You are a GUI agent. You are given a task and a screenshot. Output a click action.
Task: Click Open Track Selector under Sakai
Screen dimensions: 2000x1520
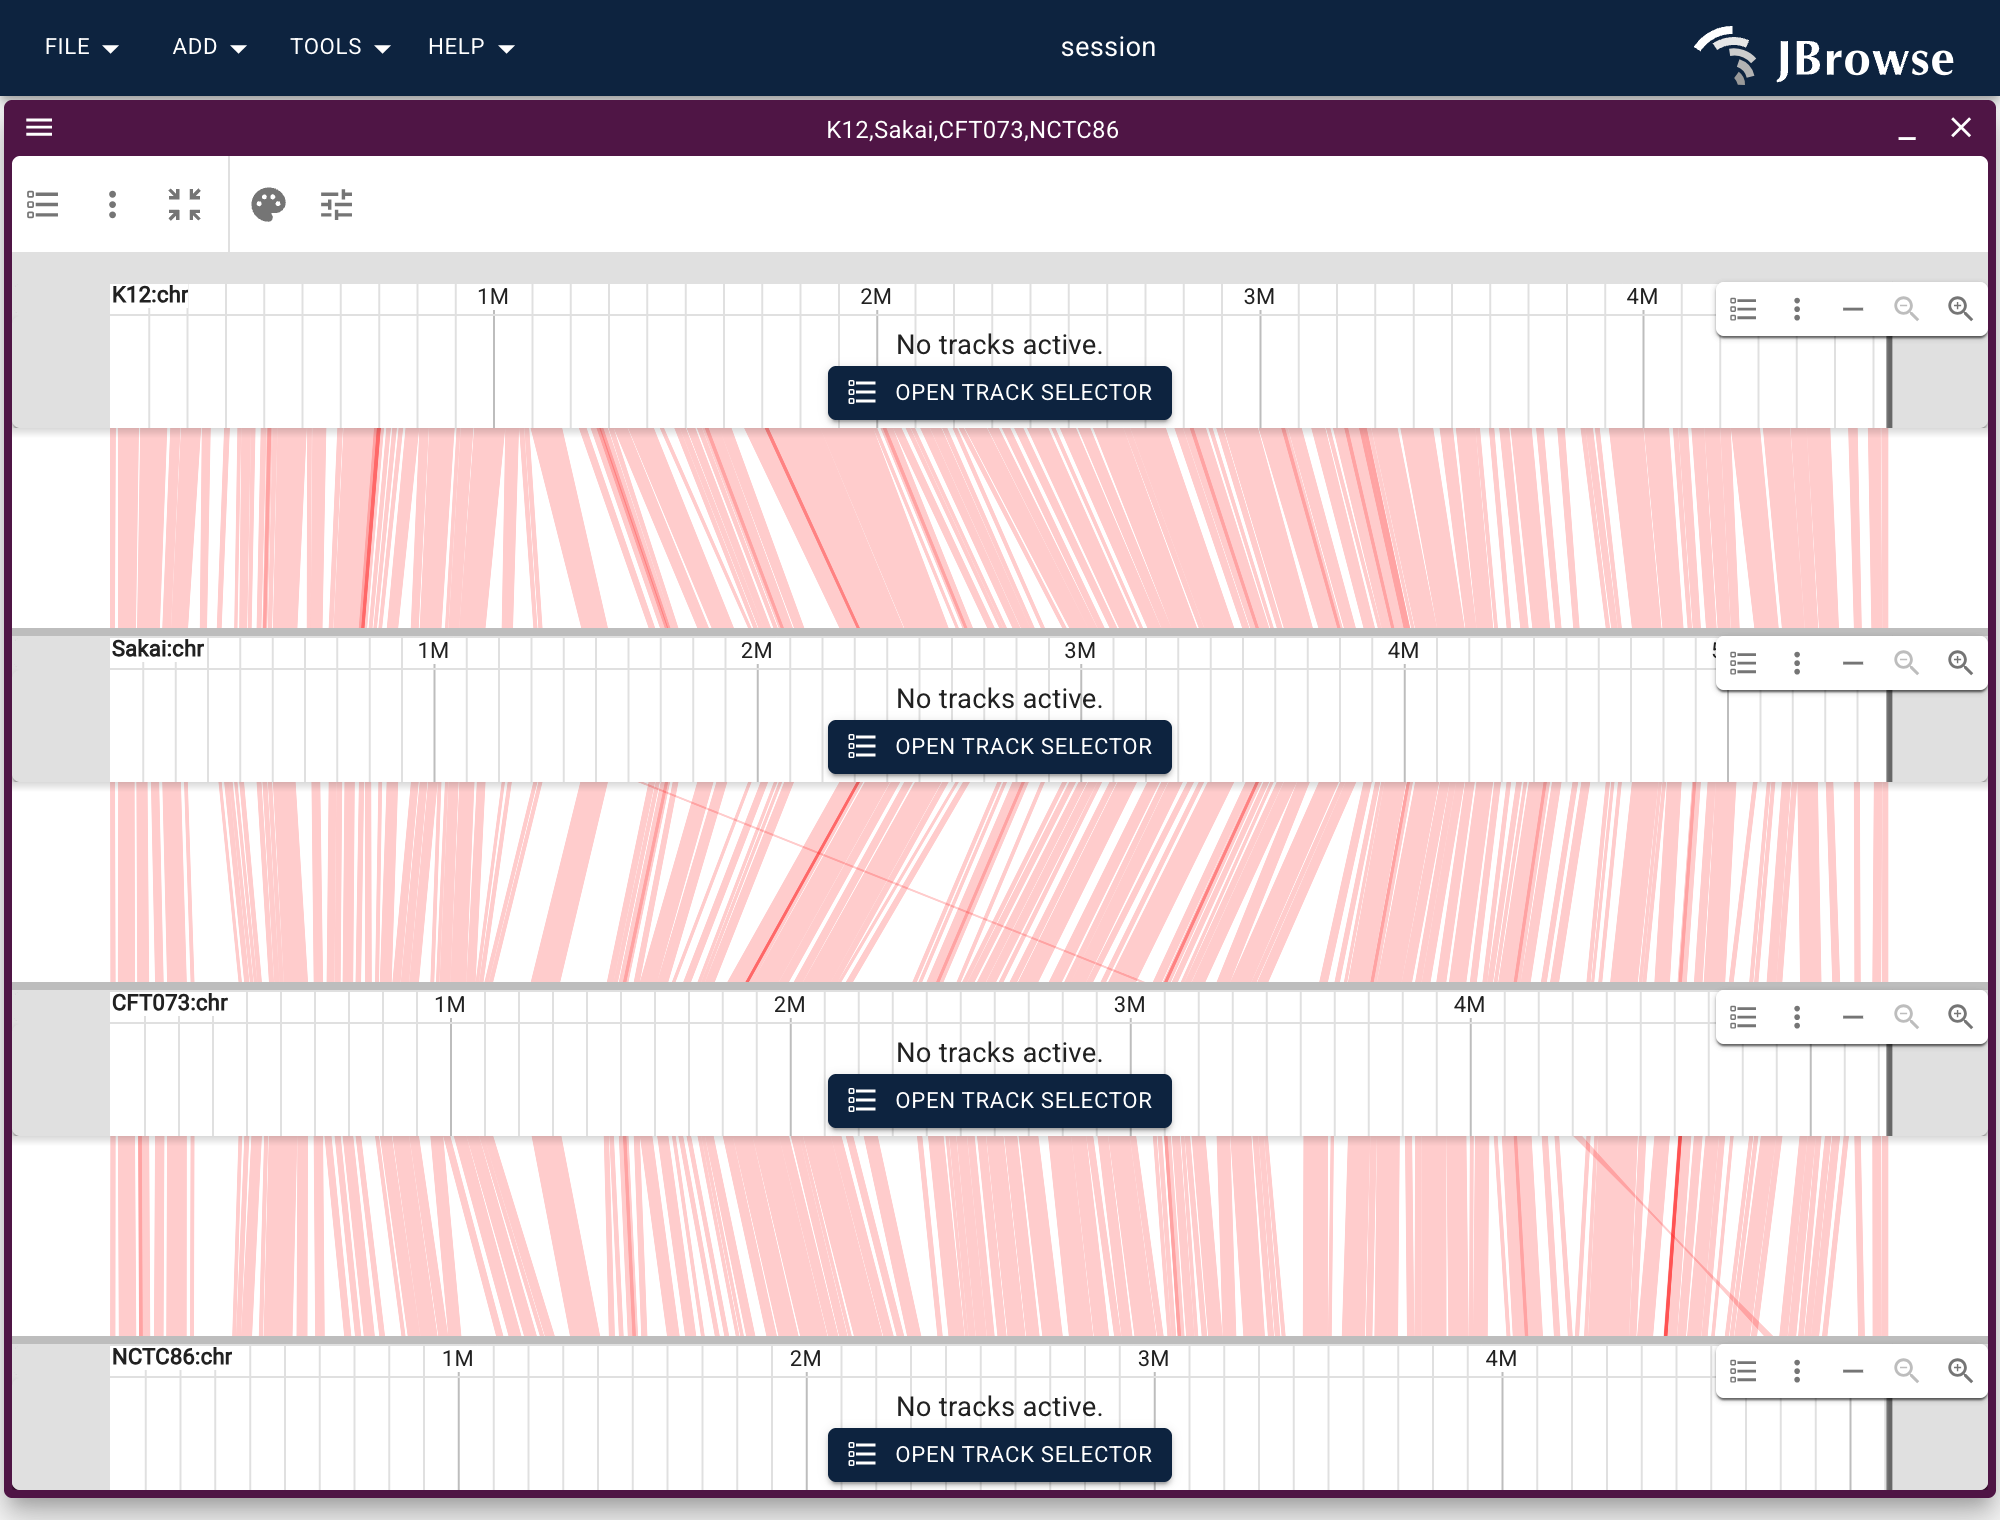(x=1000, y=747)
